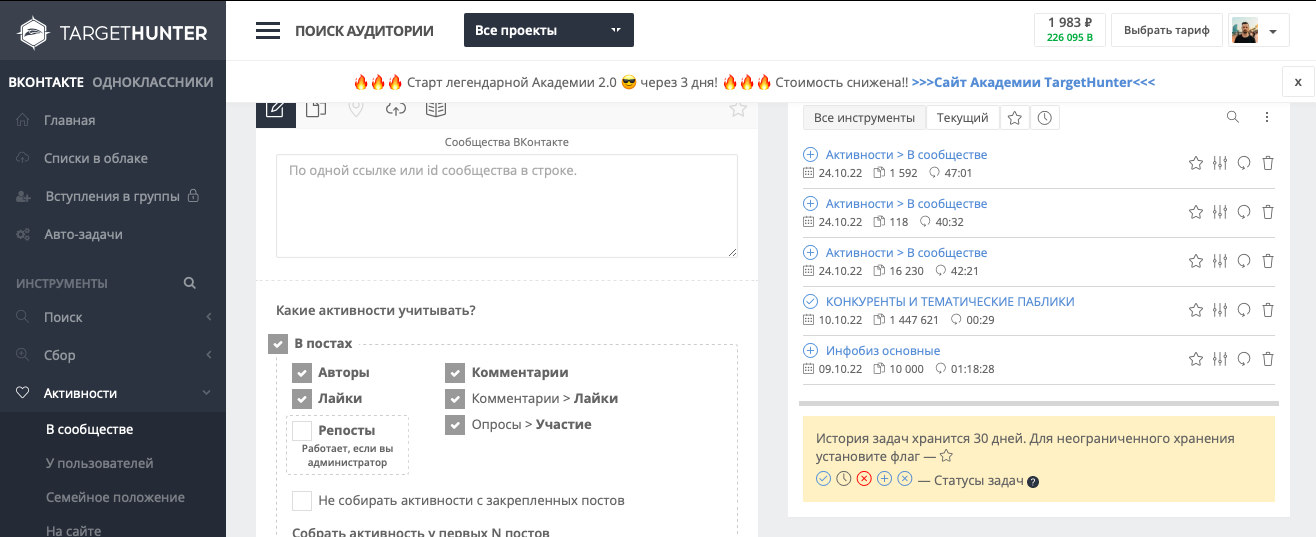Click the ИНСТРУМЕНТЫ search icon in sidebar

click(190, 283)
